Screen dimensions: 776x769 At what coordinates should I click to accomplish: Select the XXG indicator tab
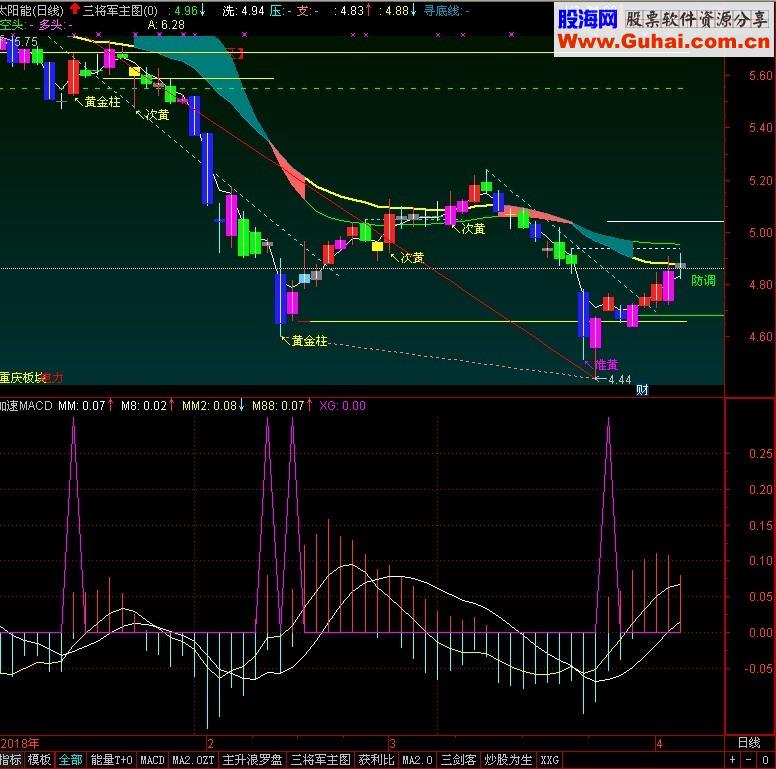pyautogui.click(x=549, y=760)
